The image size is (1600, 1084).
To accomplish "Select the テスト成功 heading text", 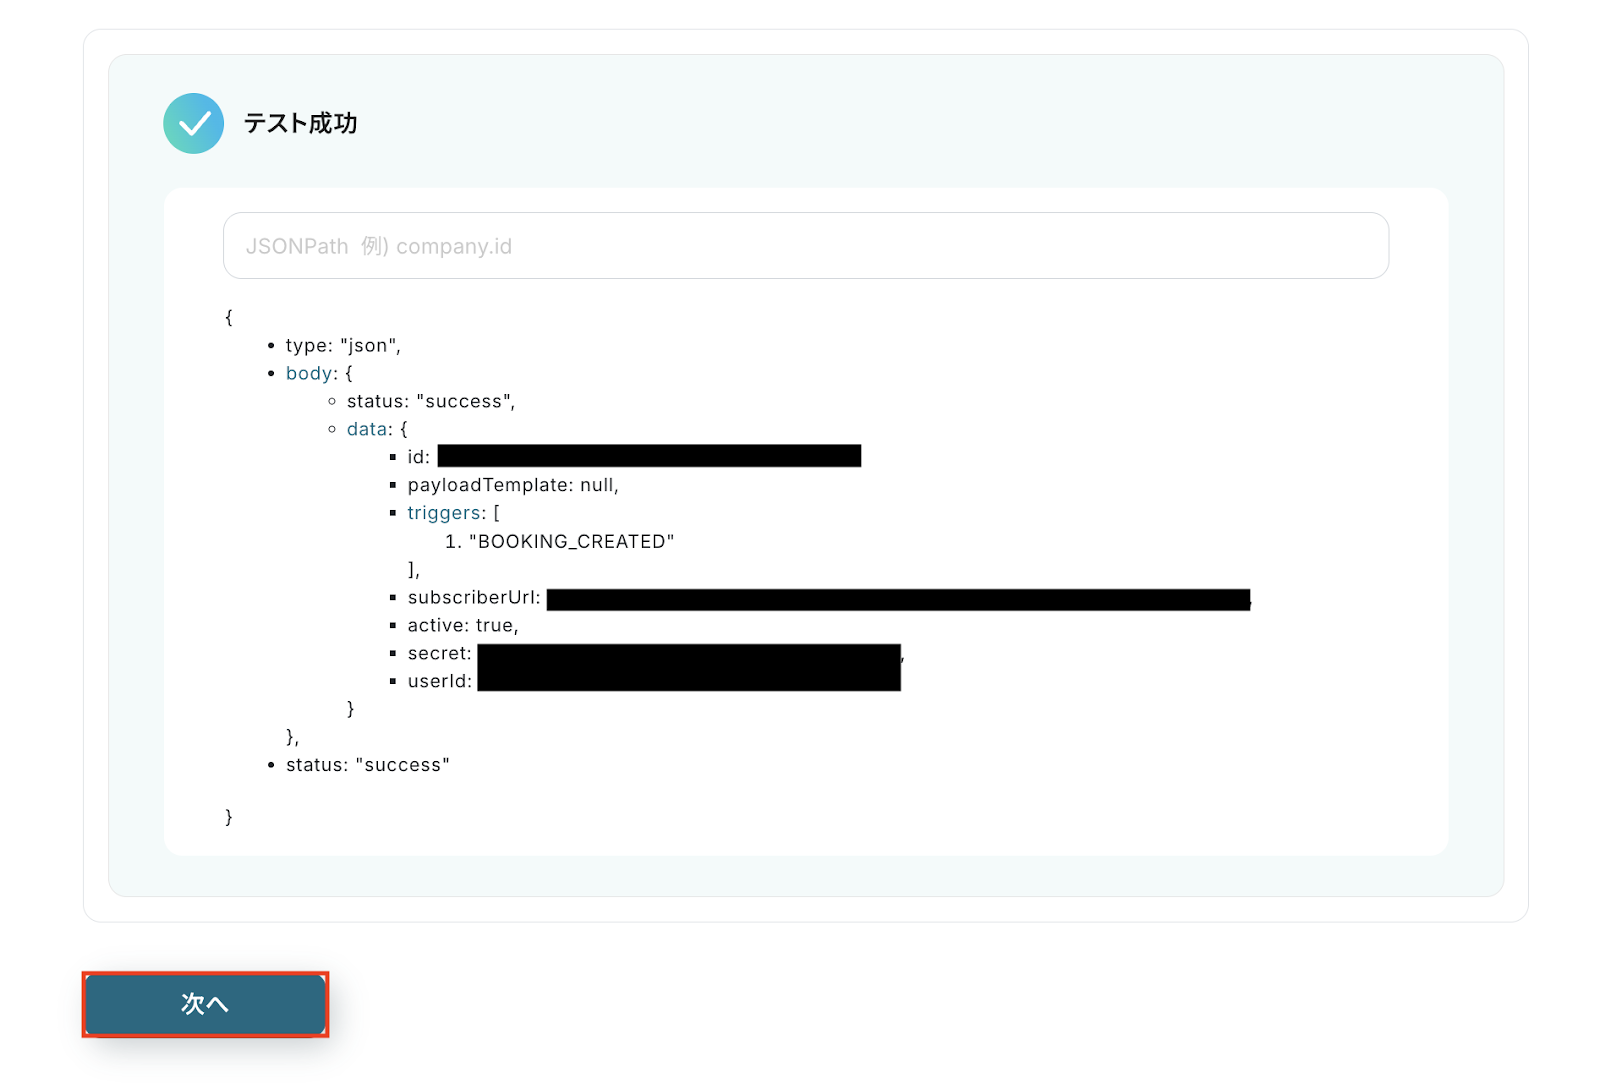I will (x=300, y=123).
